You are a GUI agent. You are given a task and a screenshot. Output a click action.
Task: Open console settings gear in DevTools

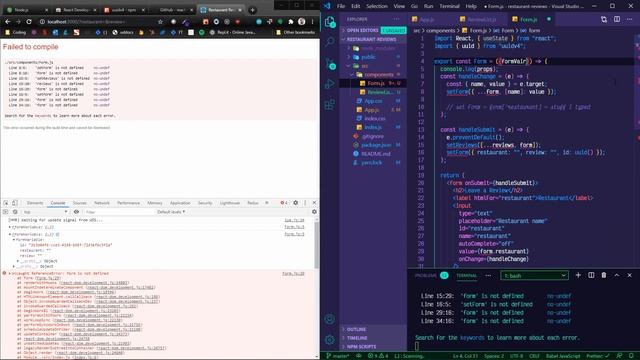[314, 212]
